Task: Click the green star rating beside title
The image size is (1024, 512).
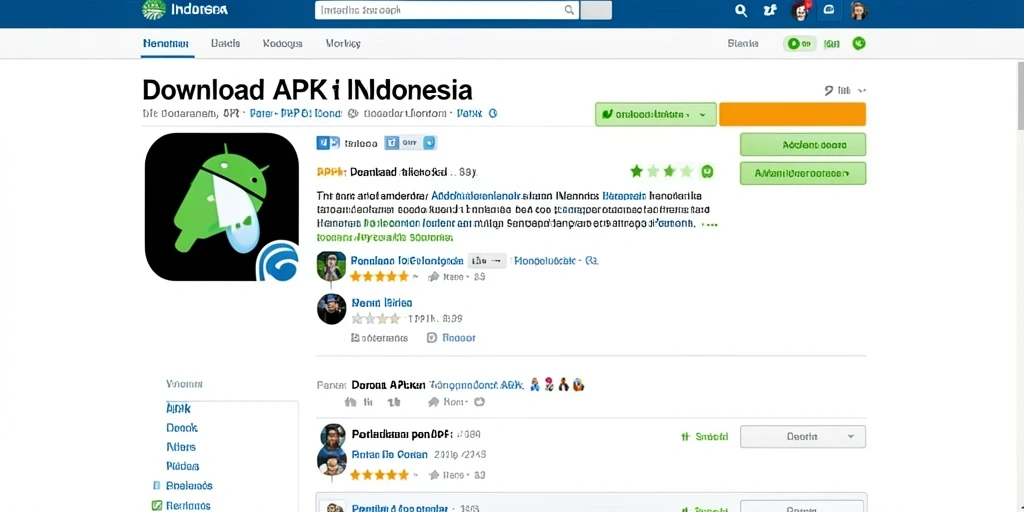Action: tap(660, 172)
